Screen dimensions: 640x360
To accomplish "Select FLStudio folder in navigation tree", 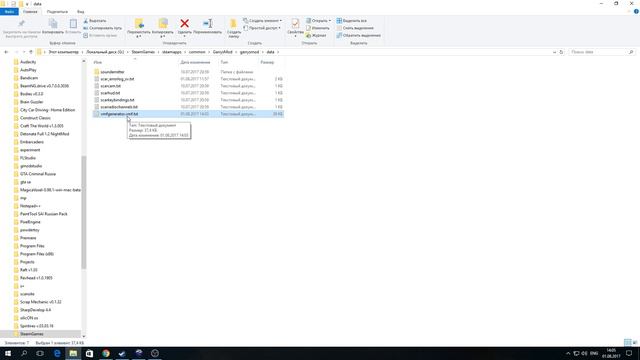I will 27,158.
